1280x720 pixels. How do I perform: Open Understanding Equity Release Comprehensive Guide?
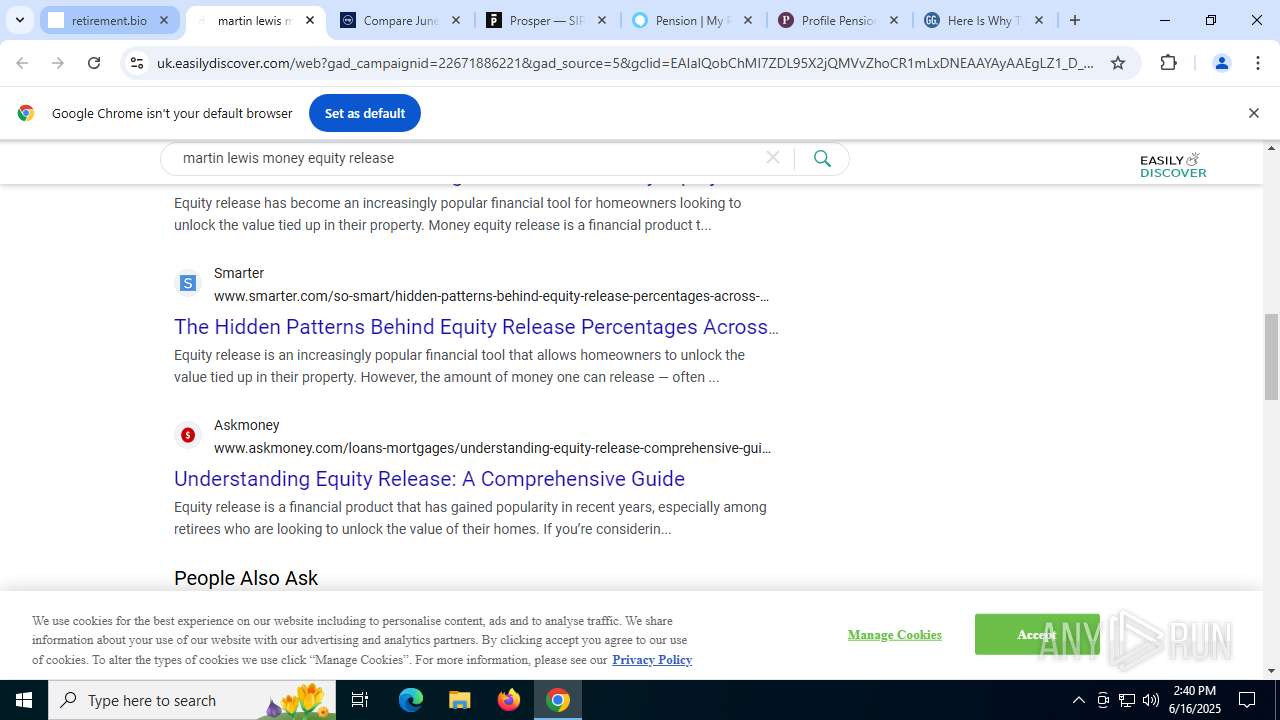click(429, 479)
